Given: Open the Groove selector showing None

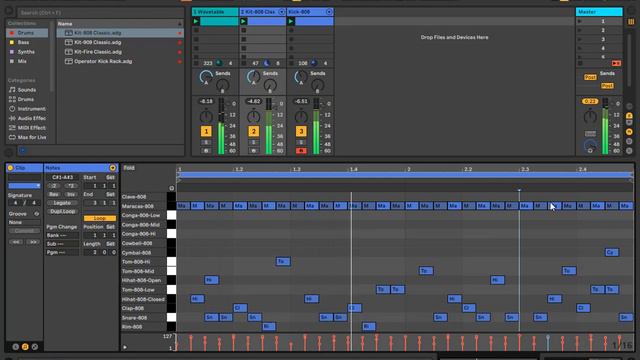Looking at the screenshot, I should pos(24,222).
